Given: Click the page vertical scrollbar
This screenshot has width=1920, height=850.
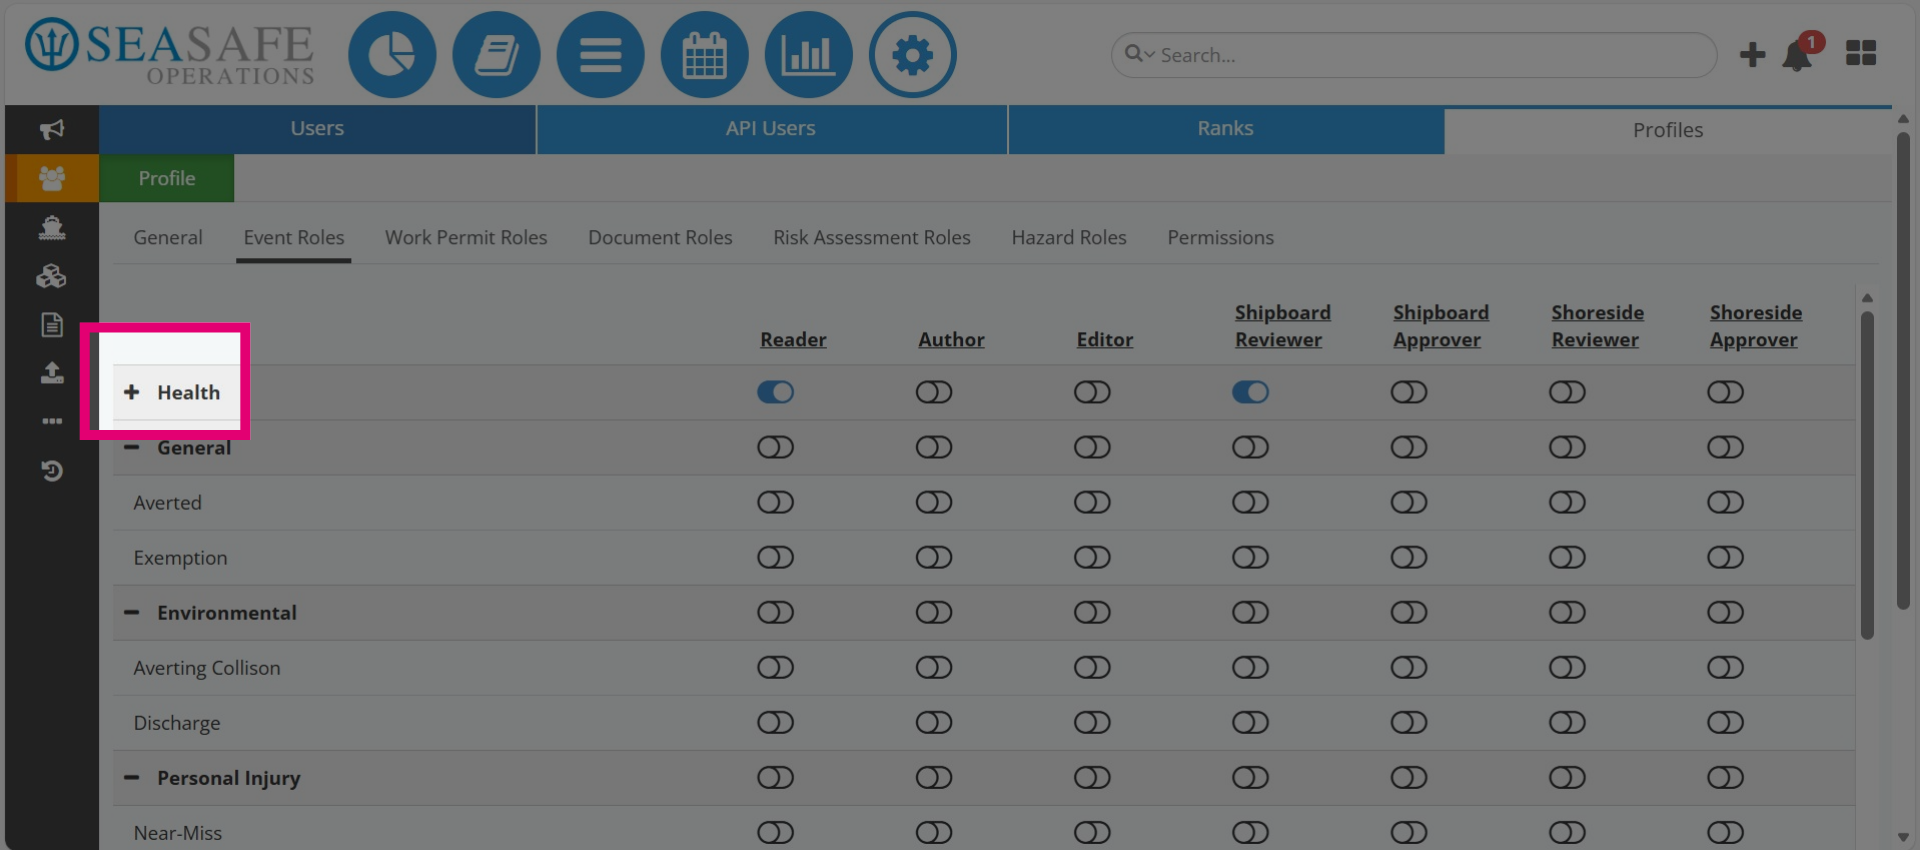Looking at the screenshot, I should (x=1903, y=370).
